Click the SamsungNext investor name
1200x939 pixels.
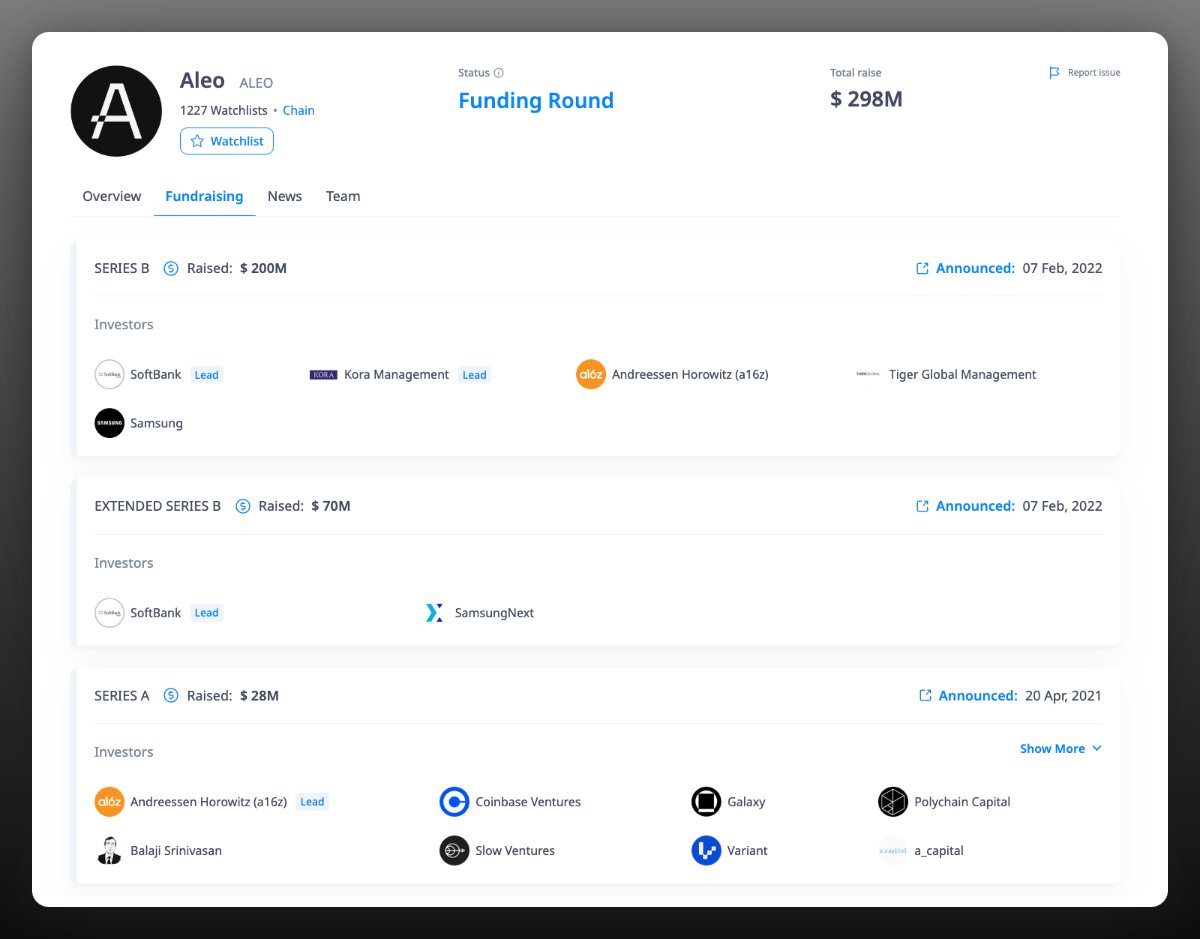pos(494,612)
